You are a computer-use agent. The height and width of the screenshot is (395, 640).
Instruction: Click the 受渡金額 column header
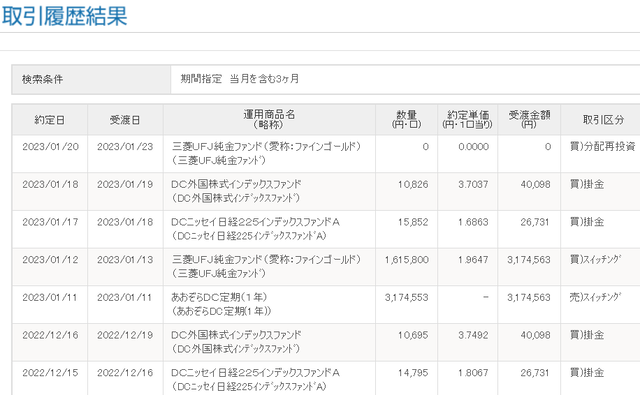pos(529,120)
